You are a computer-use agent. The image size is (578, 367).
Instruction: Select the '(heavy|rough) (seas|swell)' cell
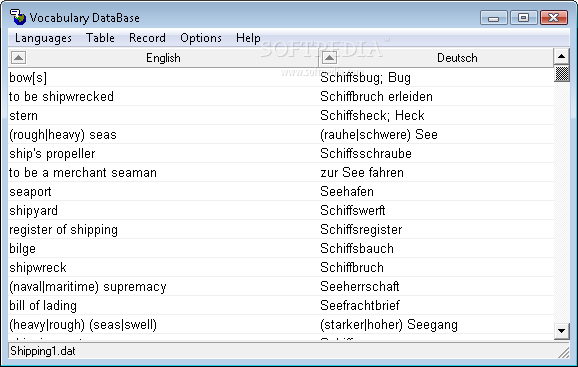click(x=163, y=325)
